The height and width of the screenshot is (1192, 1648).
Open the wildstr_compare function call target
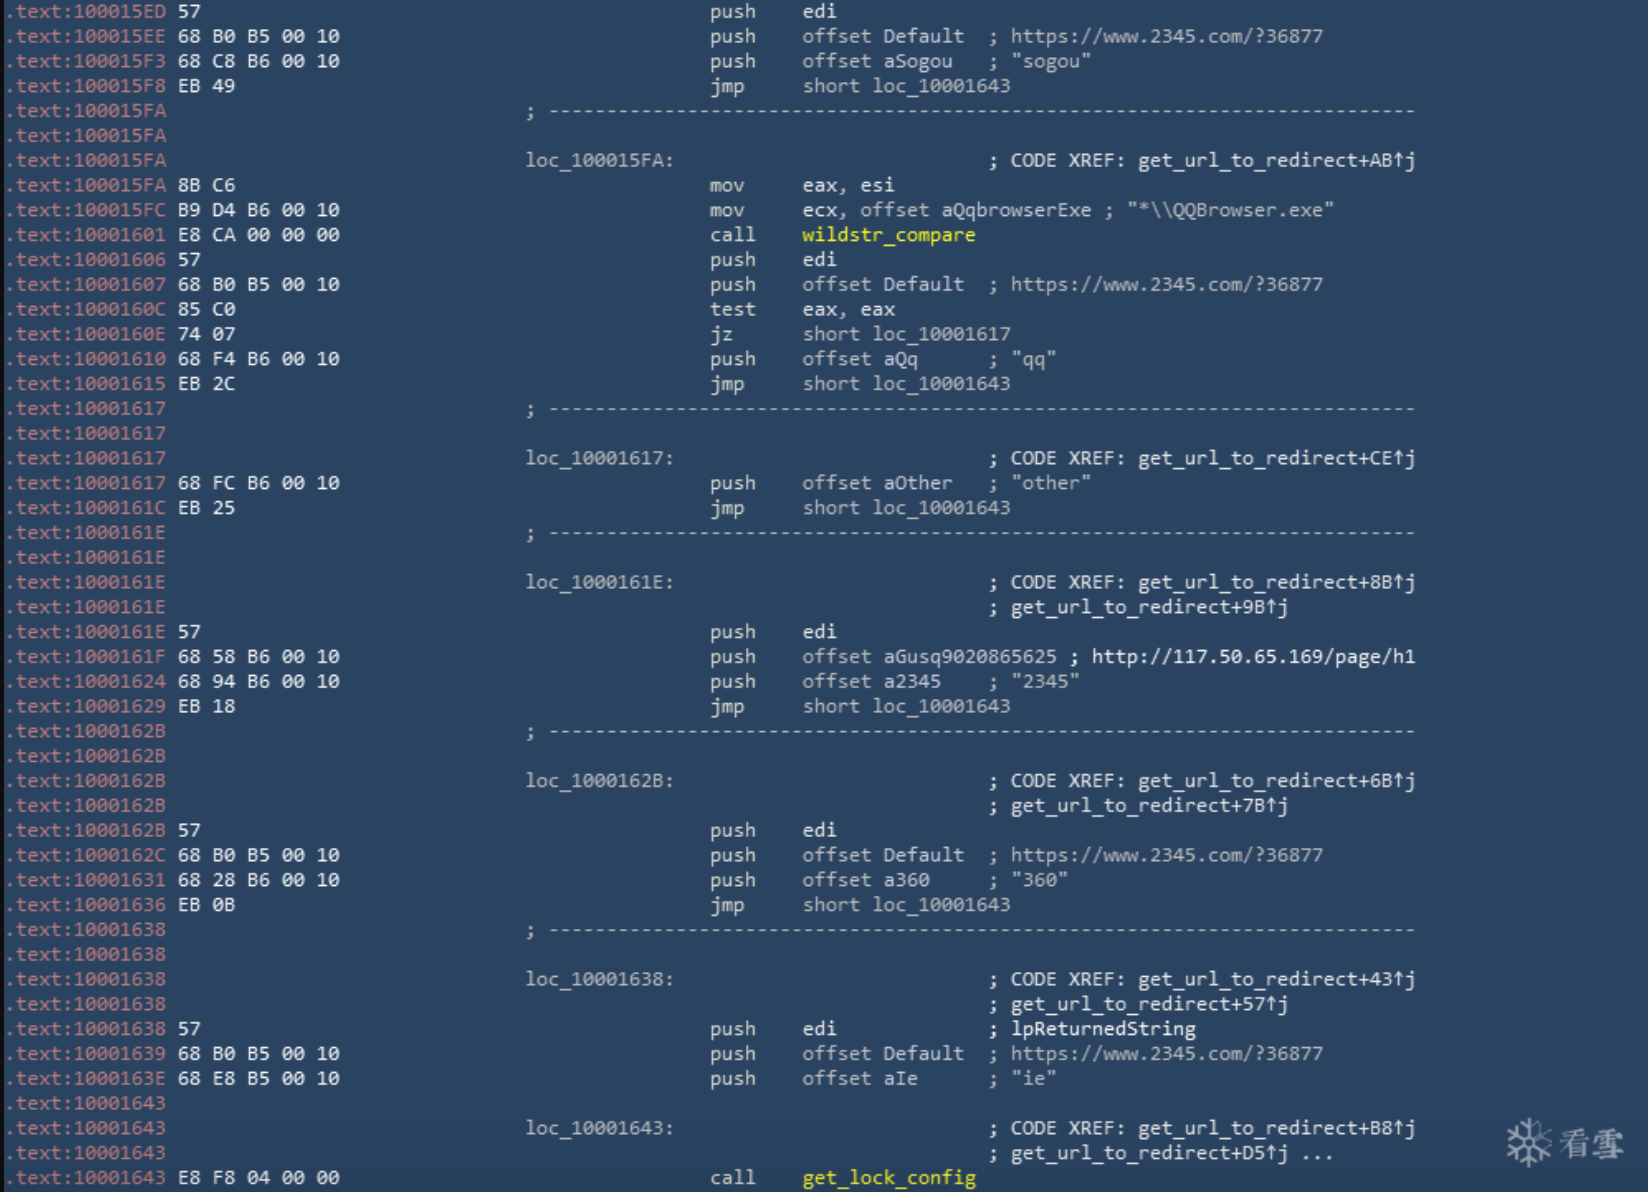[888, 235]
